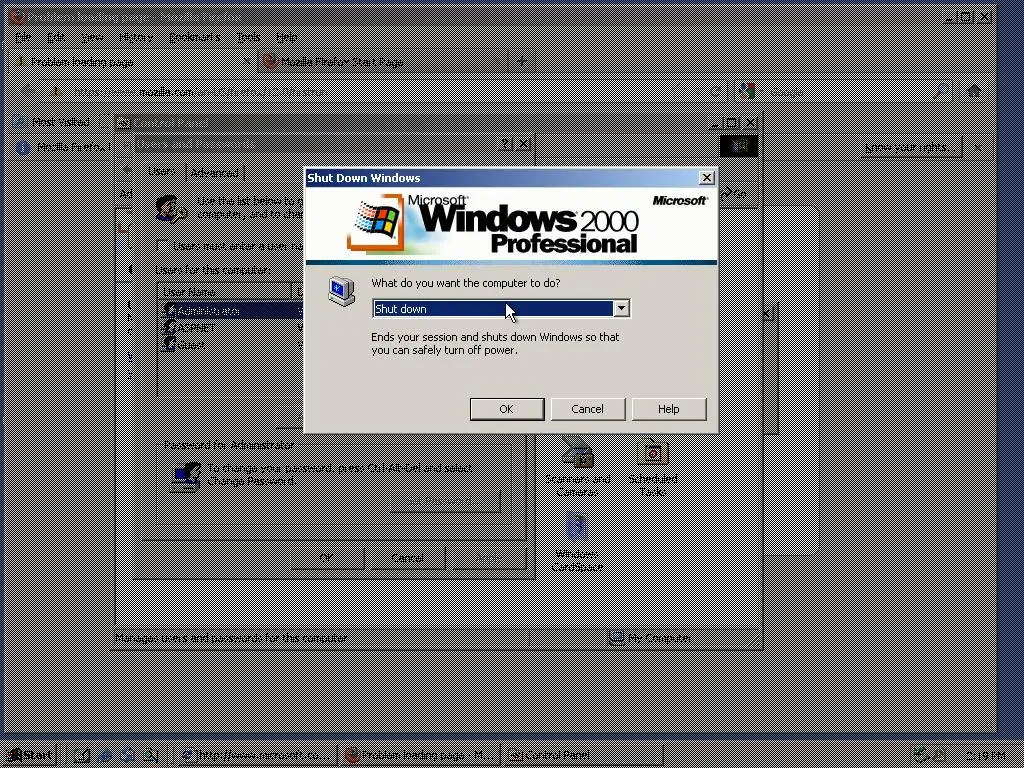This screenshot has width=1024, height=768.
Task: Confirm shutdown with the OK button
Action: pos(507,409)
